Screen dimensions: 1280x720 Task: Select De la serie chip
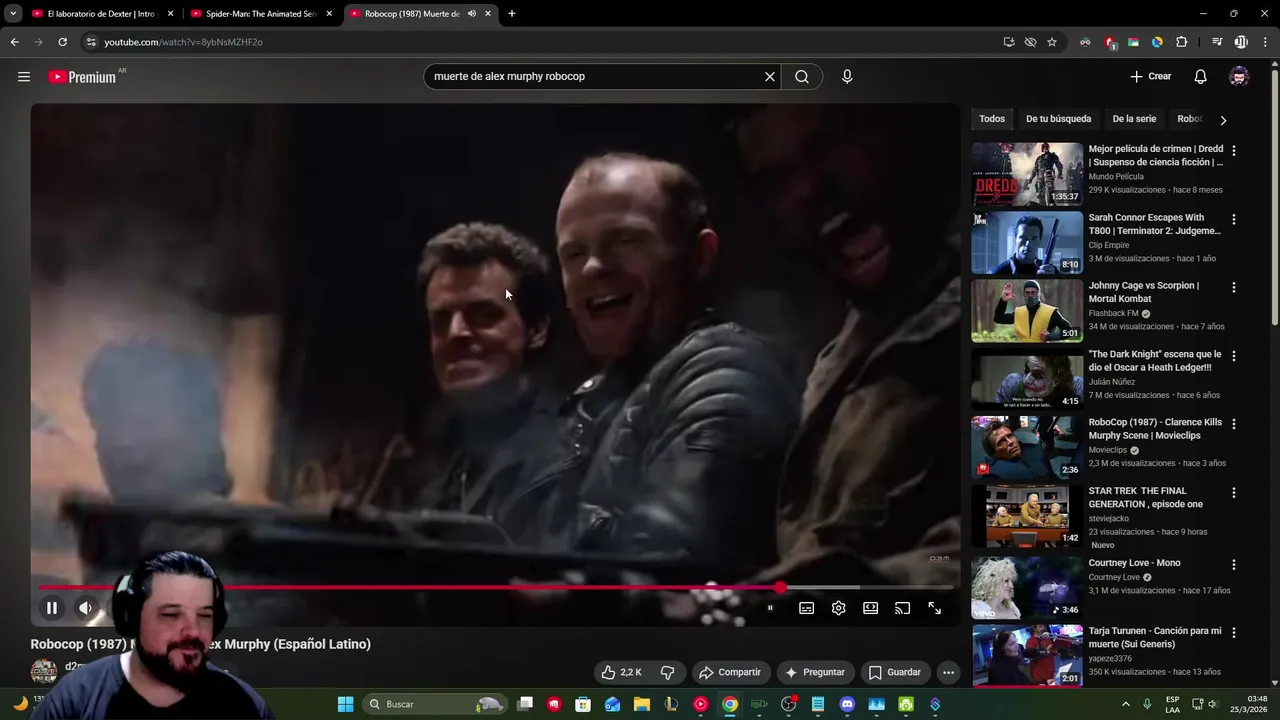[1134, 119]
